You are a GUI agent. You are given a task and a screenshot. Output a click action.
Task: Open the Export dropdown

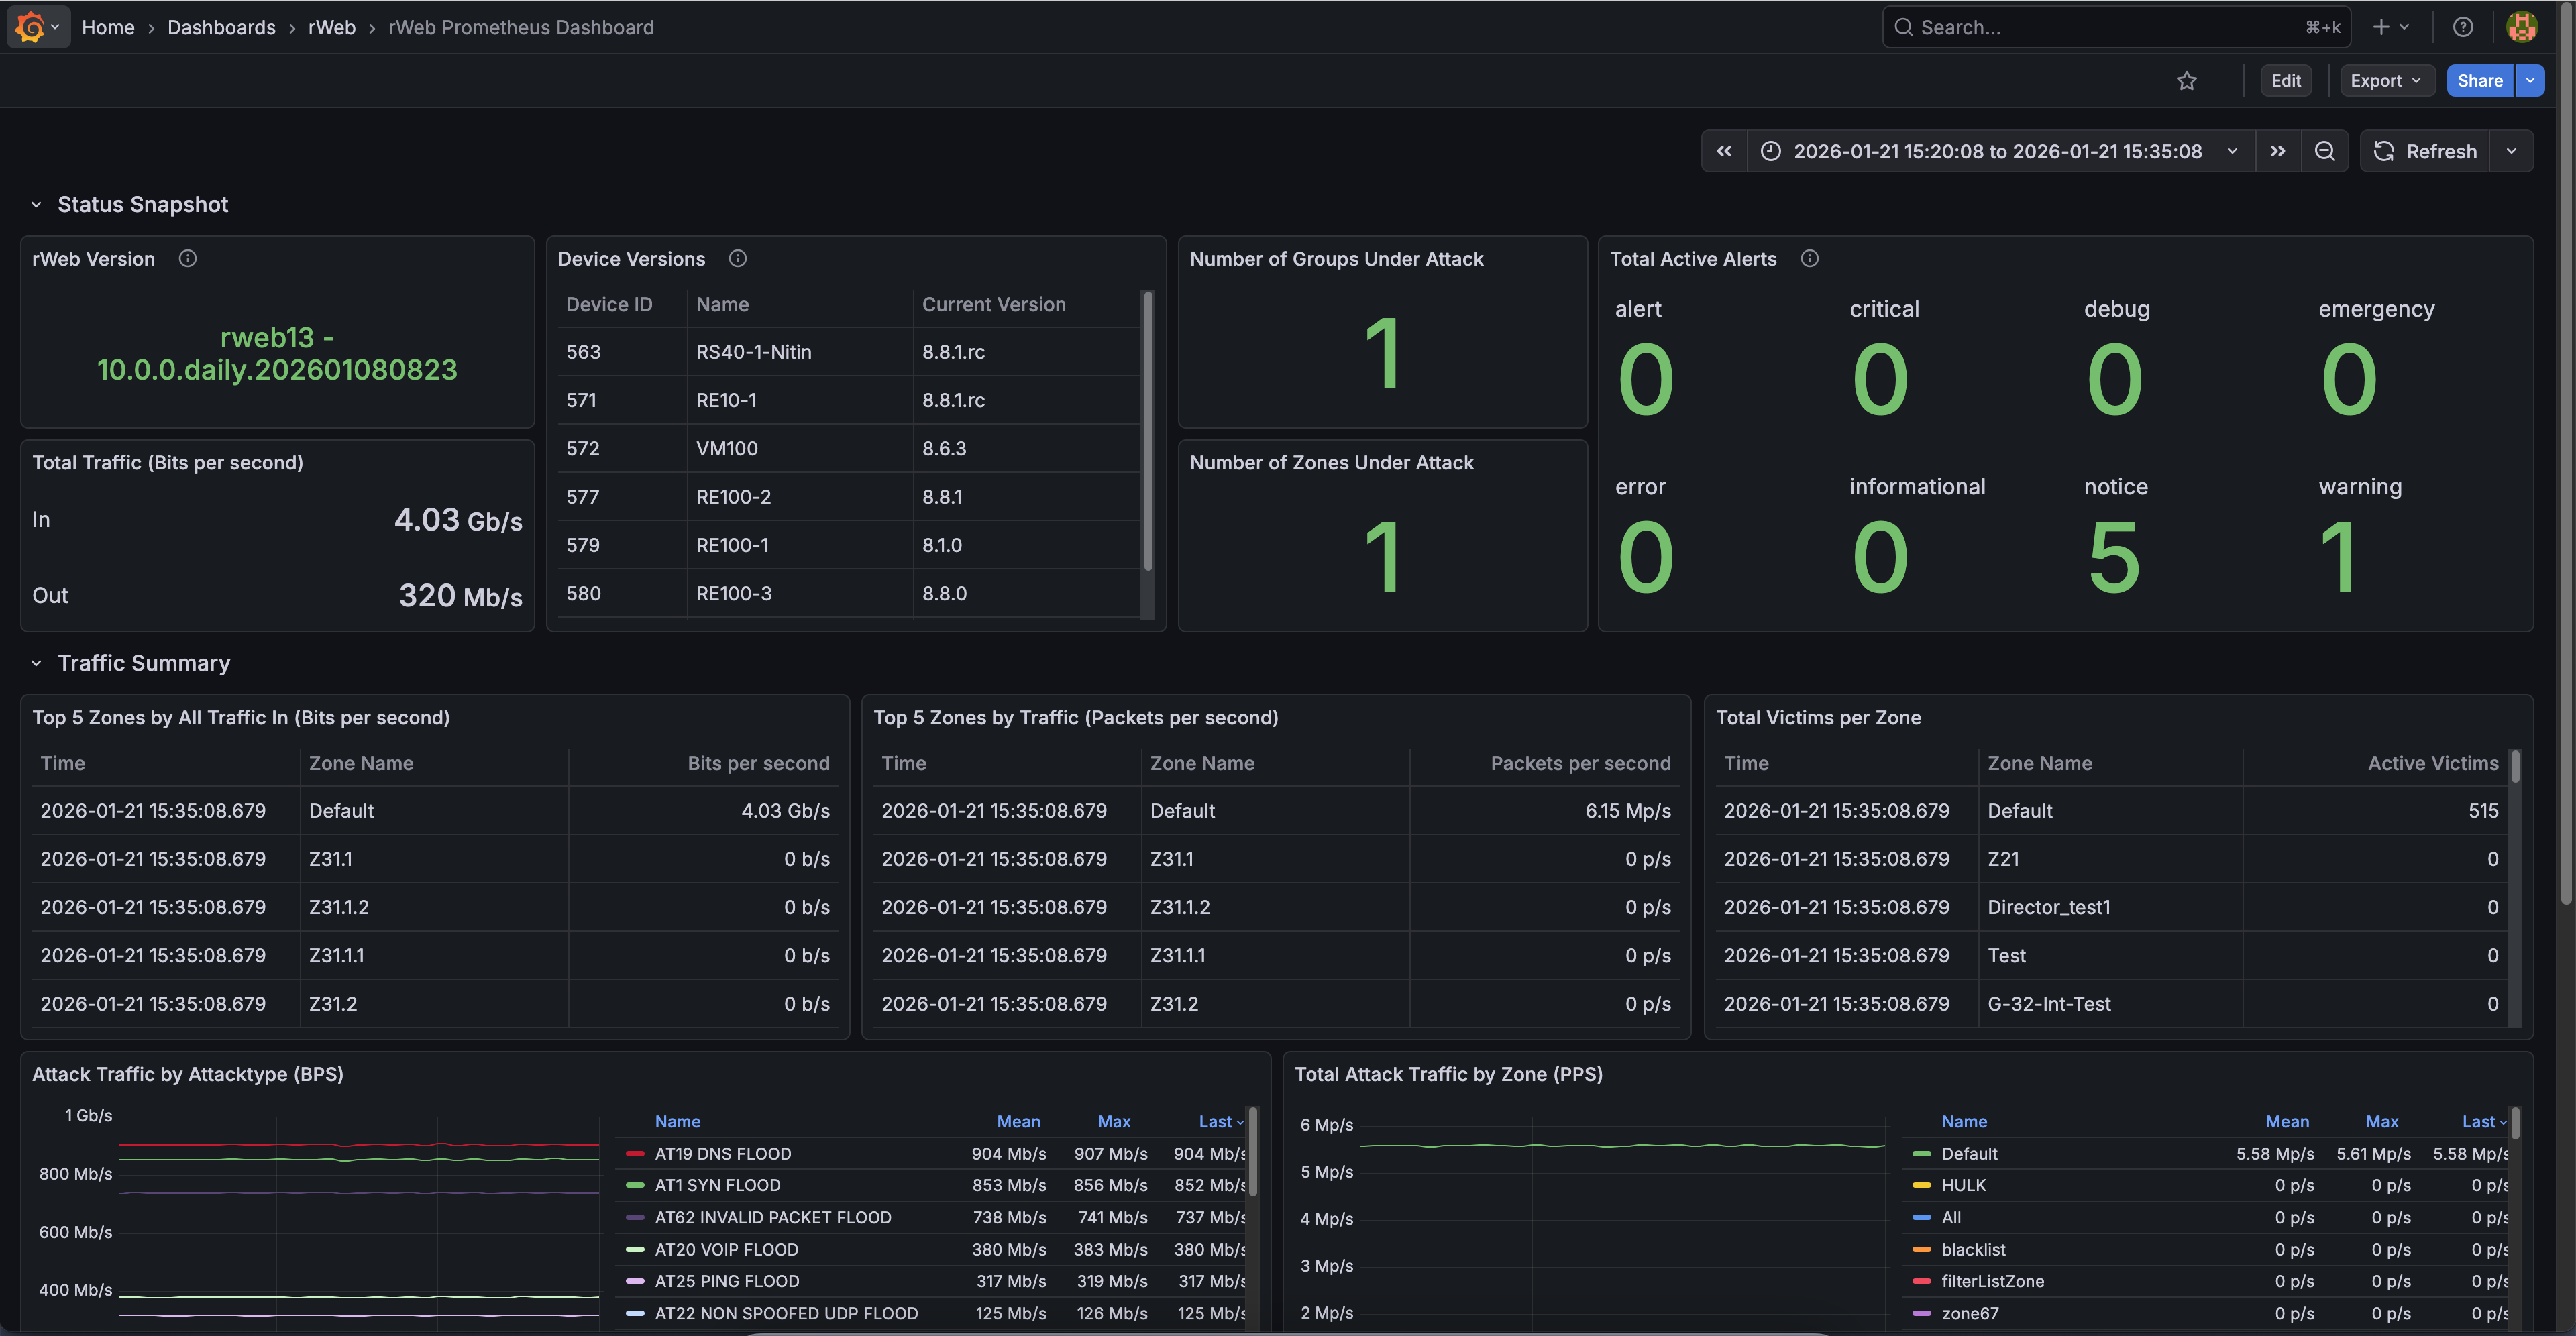pyautogui.click(x=2386, y=81)
